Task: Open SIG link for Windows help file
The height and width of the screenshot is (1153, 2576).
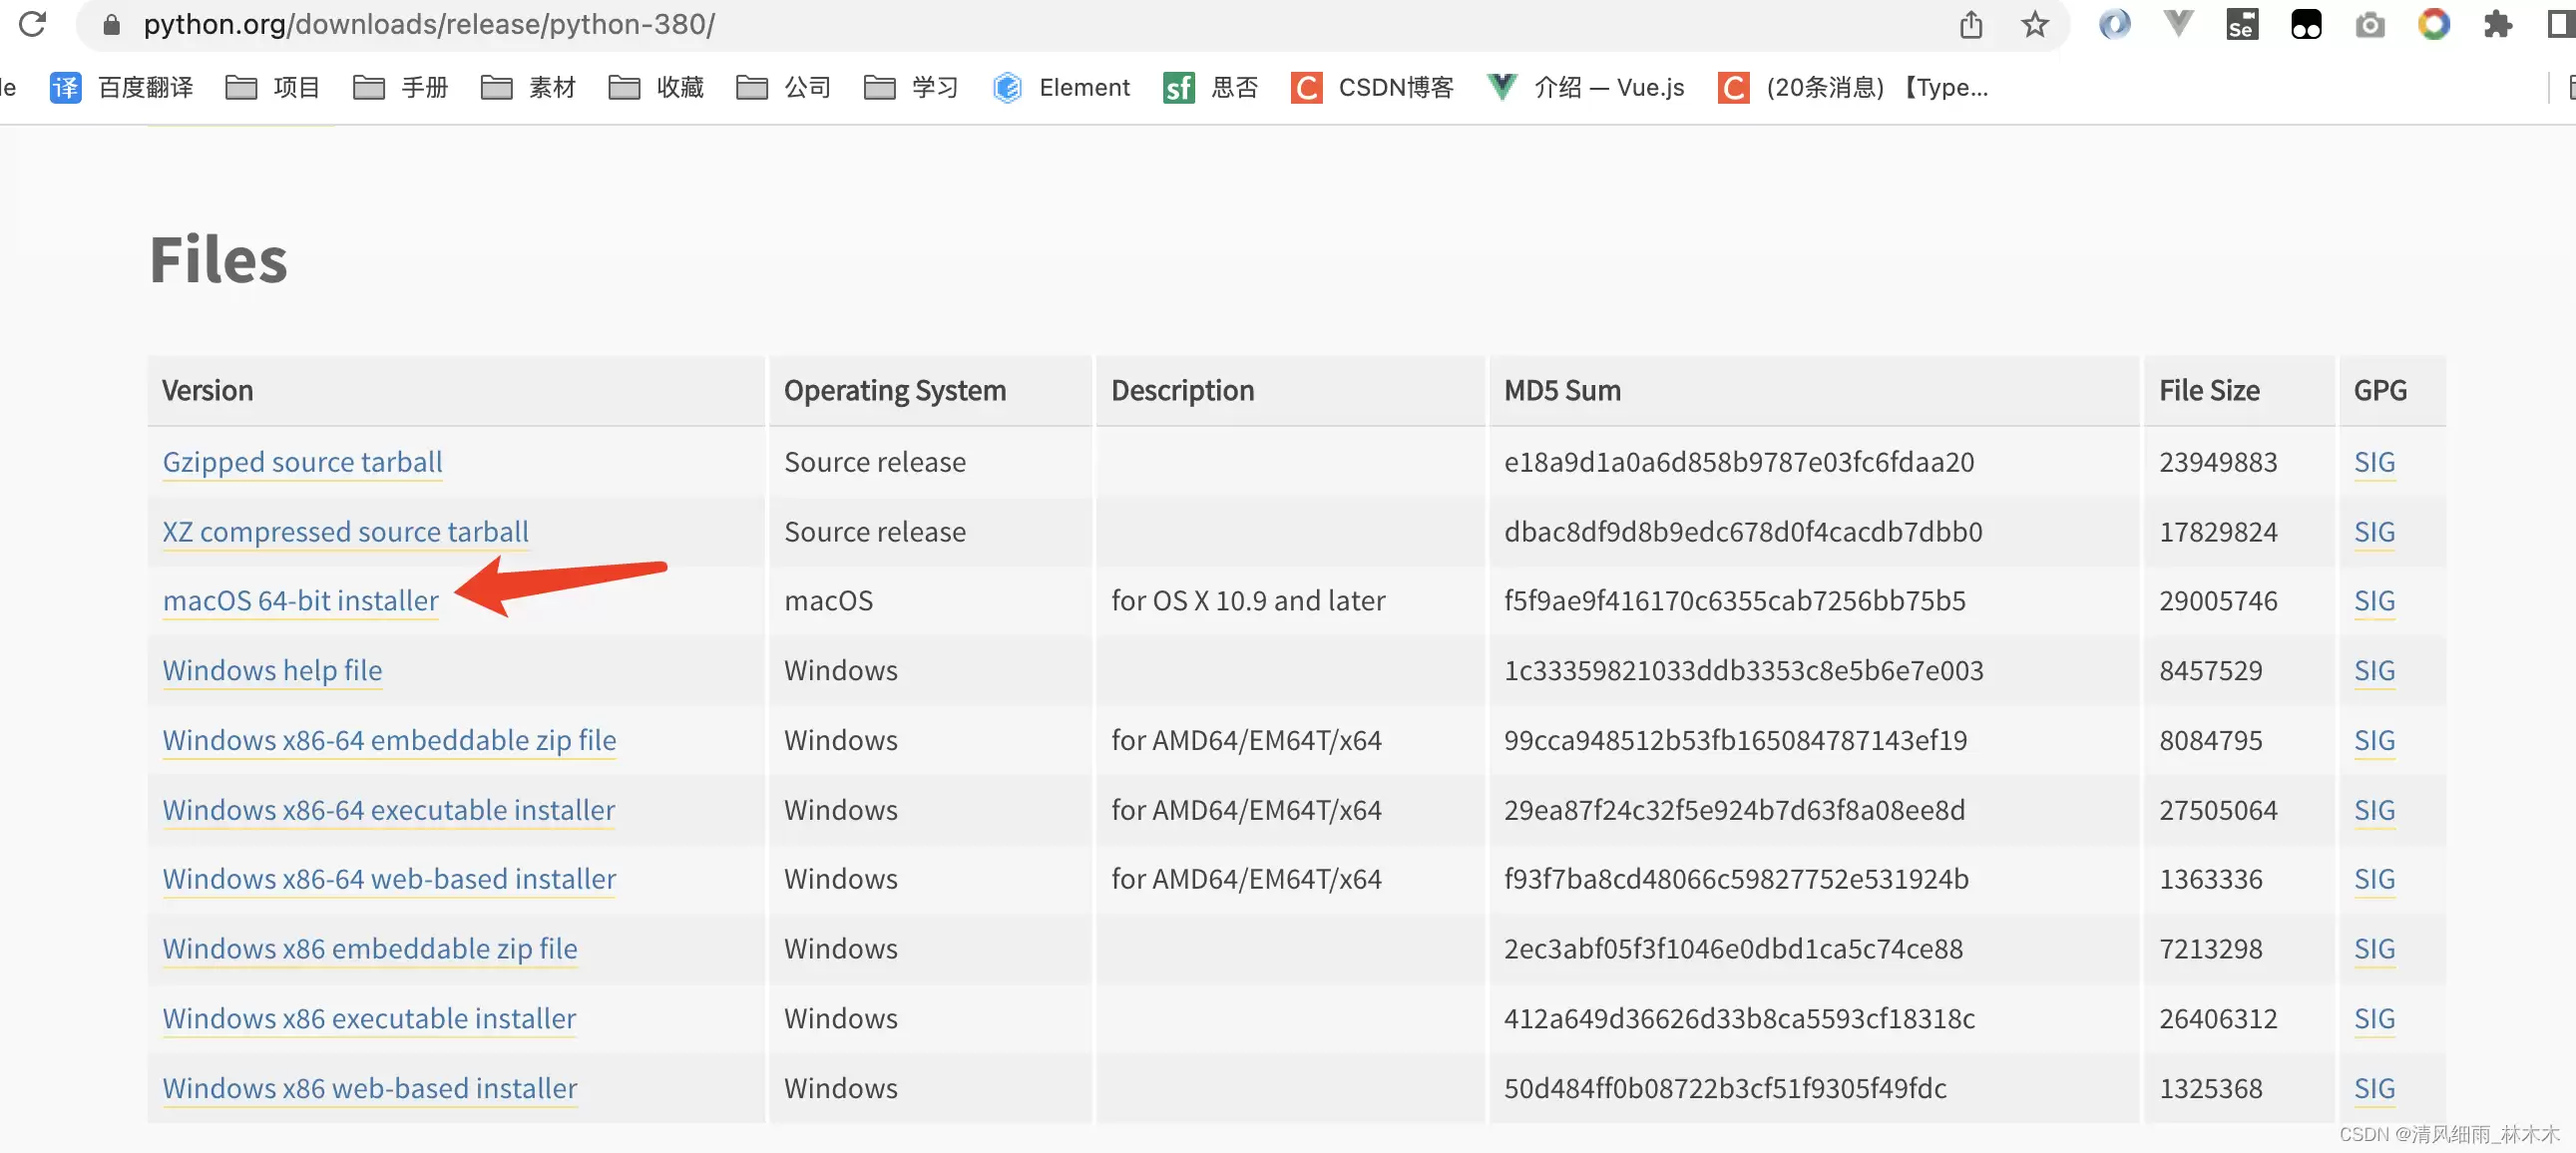Action: point(2373,670)
